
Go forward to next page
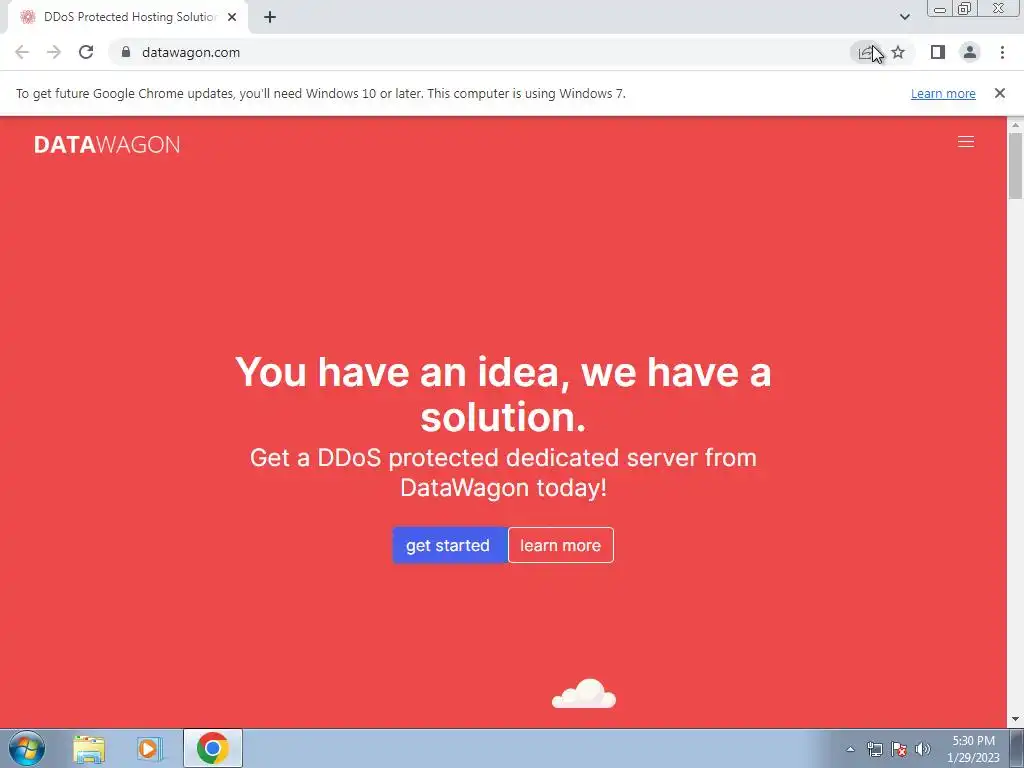pos(54,52)
